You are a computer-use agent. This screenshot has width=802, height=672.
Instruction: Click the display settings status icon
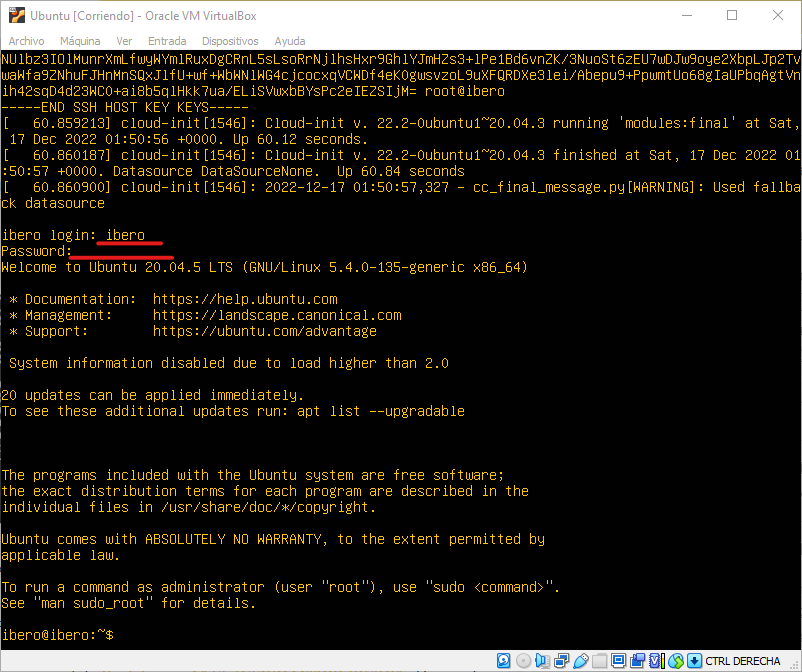[618, 661]
